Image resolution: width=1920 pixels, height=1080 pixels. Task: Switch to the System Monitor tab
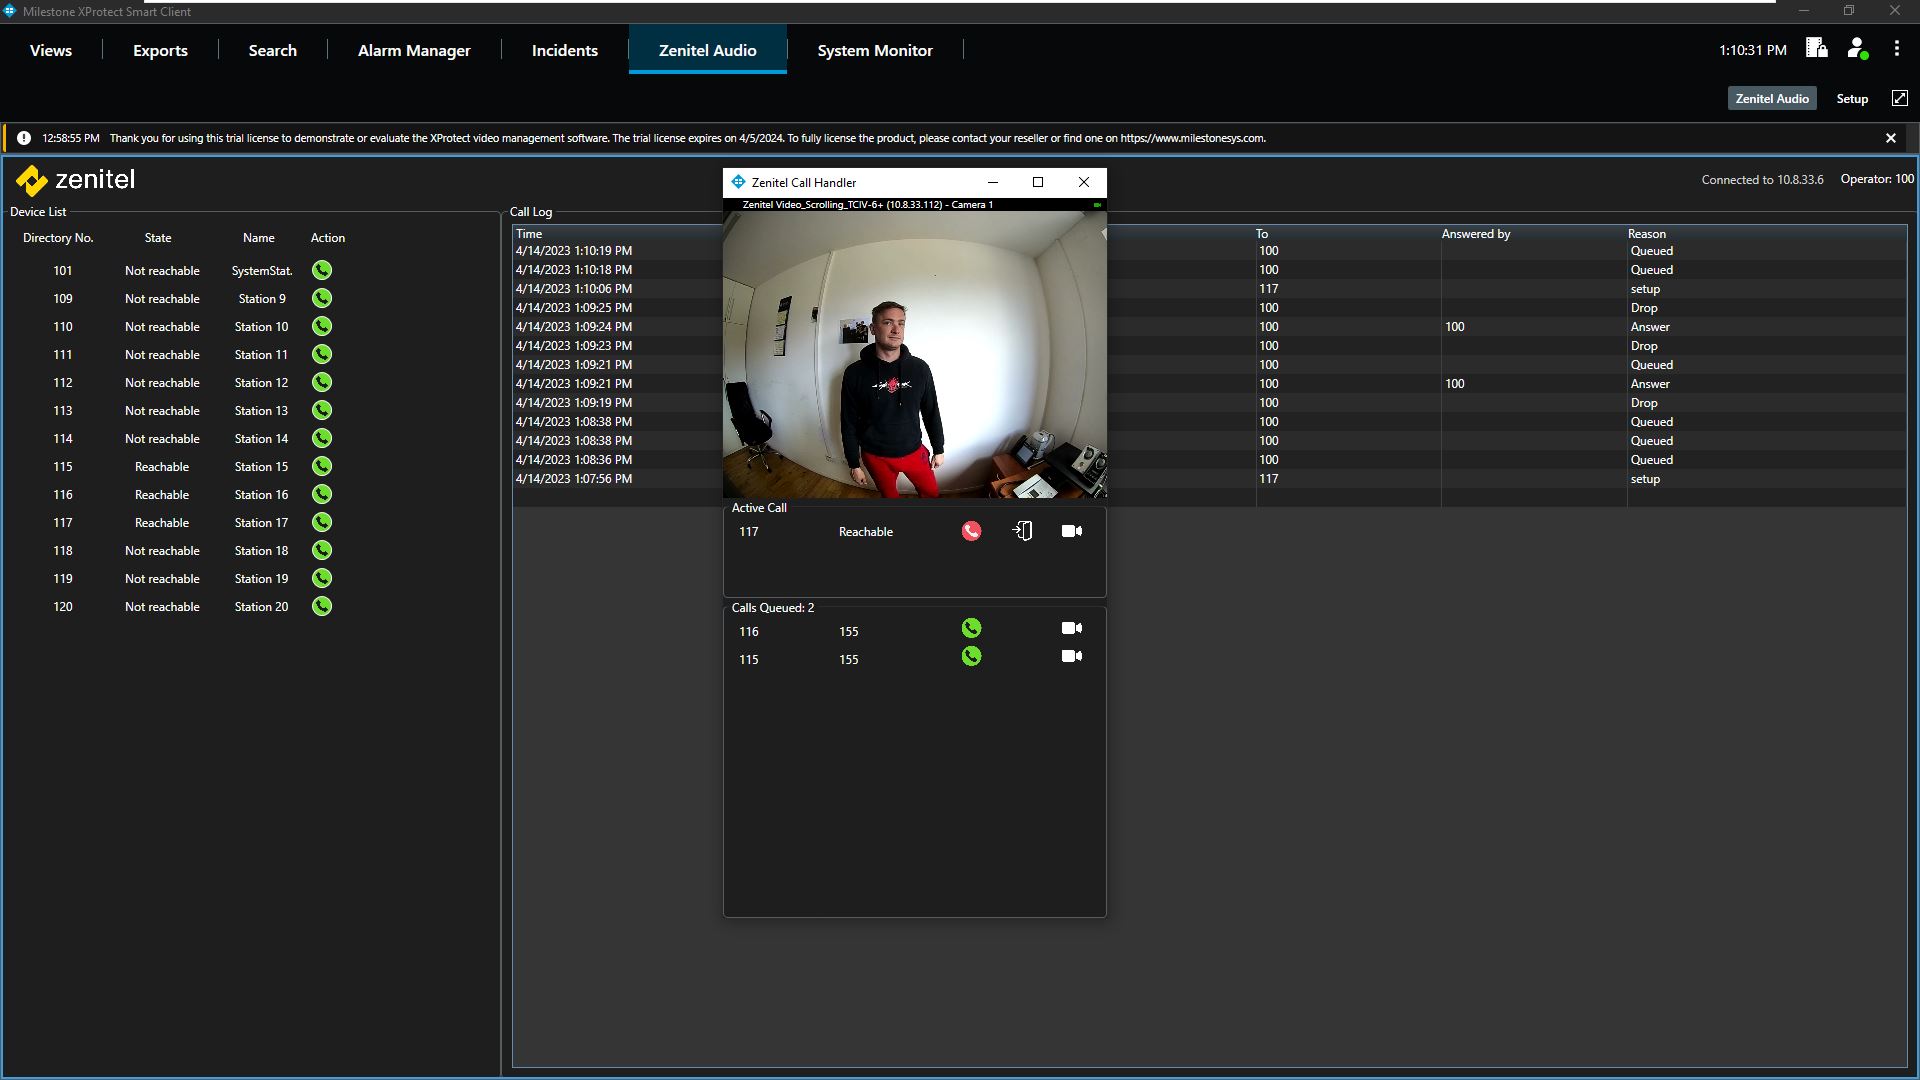click(x=874, y=50)
